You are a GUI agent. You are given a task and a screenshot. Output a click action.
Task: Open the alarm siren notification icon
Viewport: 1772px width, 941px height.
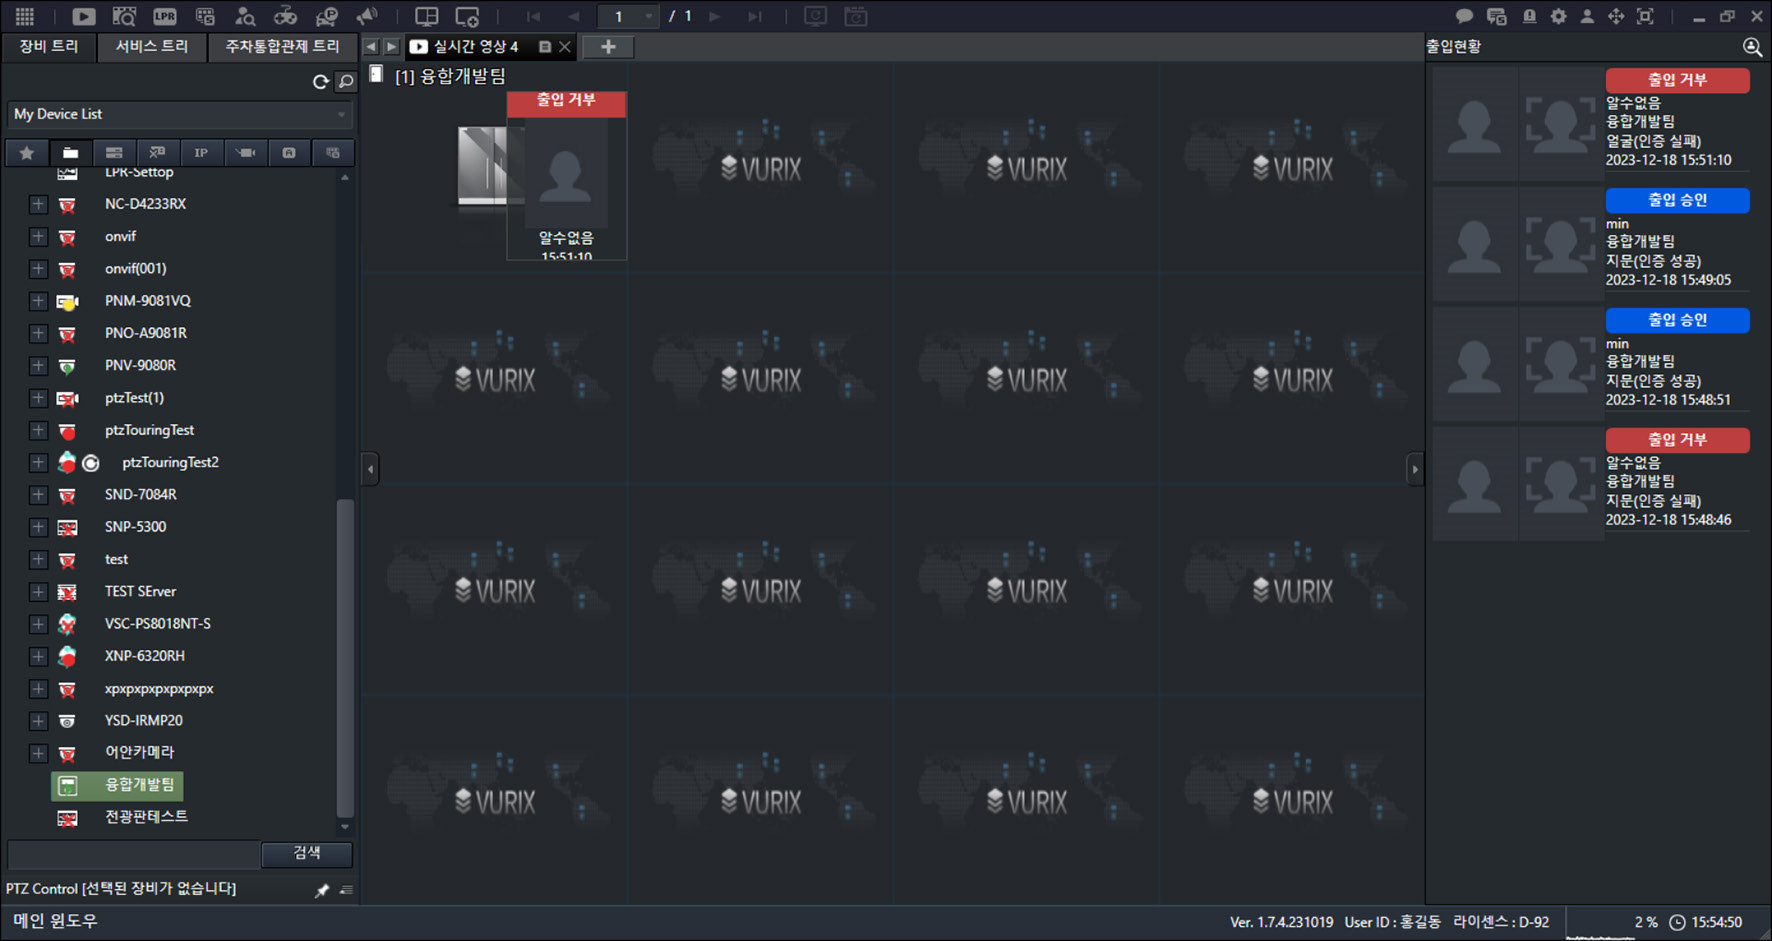point(1529,16)
